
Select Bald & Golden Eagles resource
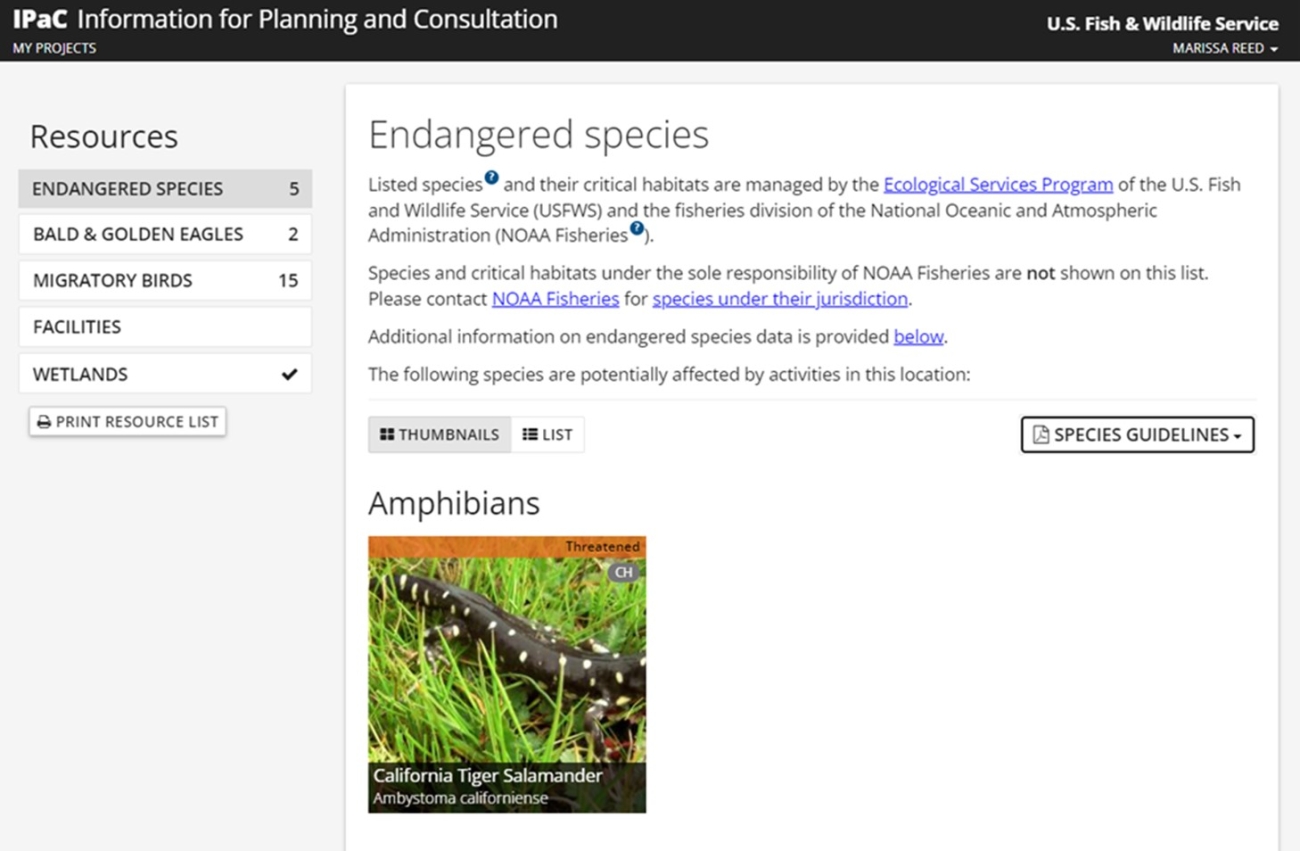click(165, 234)
